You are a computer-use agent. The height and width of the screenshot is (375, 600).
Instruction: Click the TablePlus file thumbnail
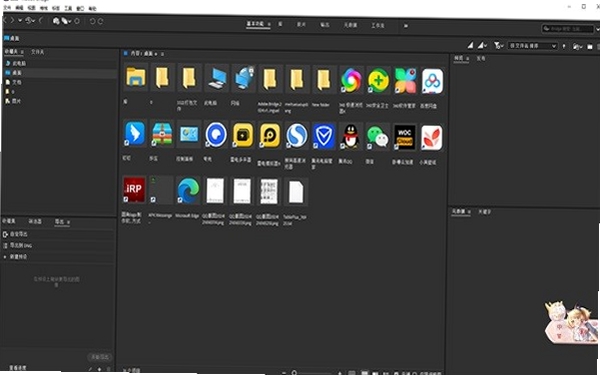tap(296, 192)
